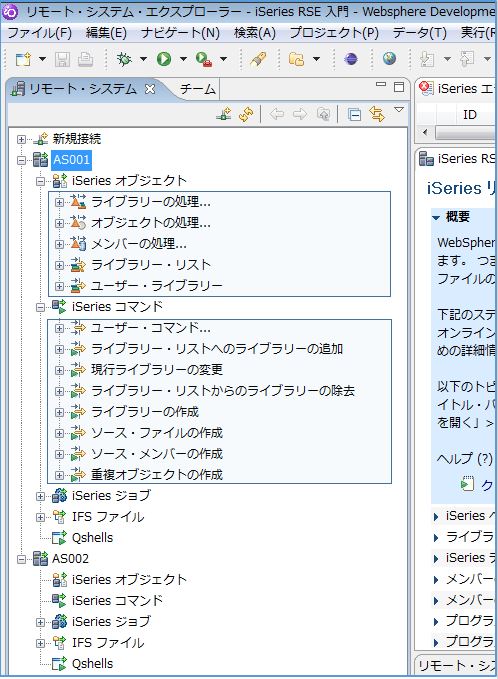Open the ファイル(F) menu

(39, 32)
